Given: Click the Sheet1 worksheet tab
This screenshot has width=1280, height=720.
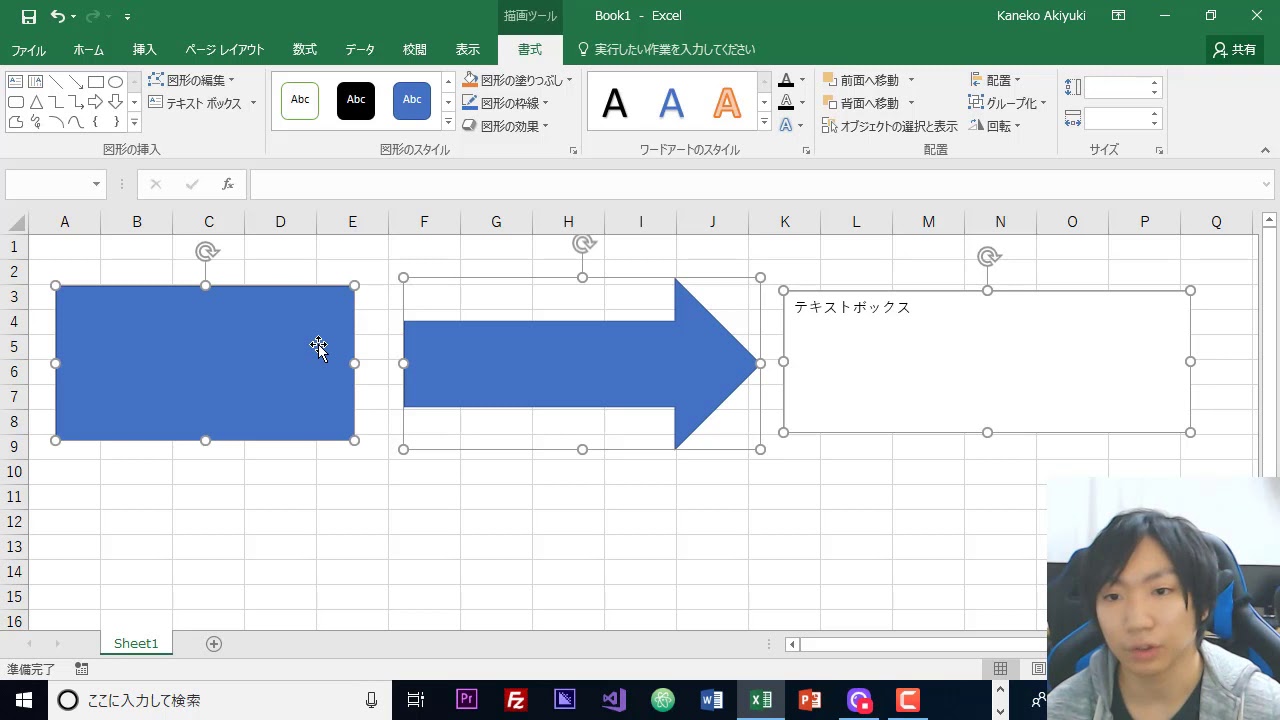Looking at the screenshot, I should coord(136,644).
